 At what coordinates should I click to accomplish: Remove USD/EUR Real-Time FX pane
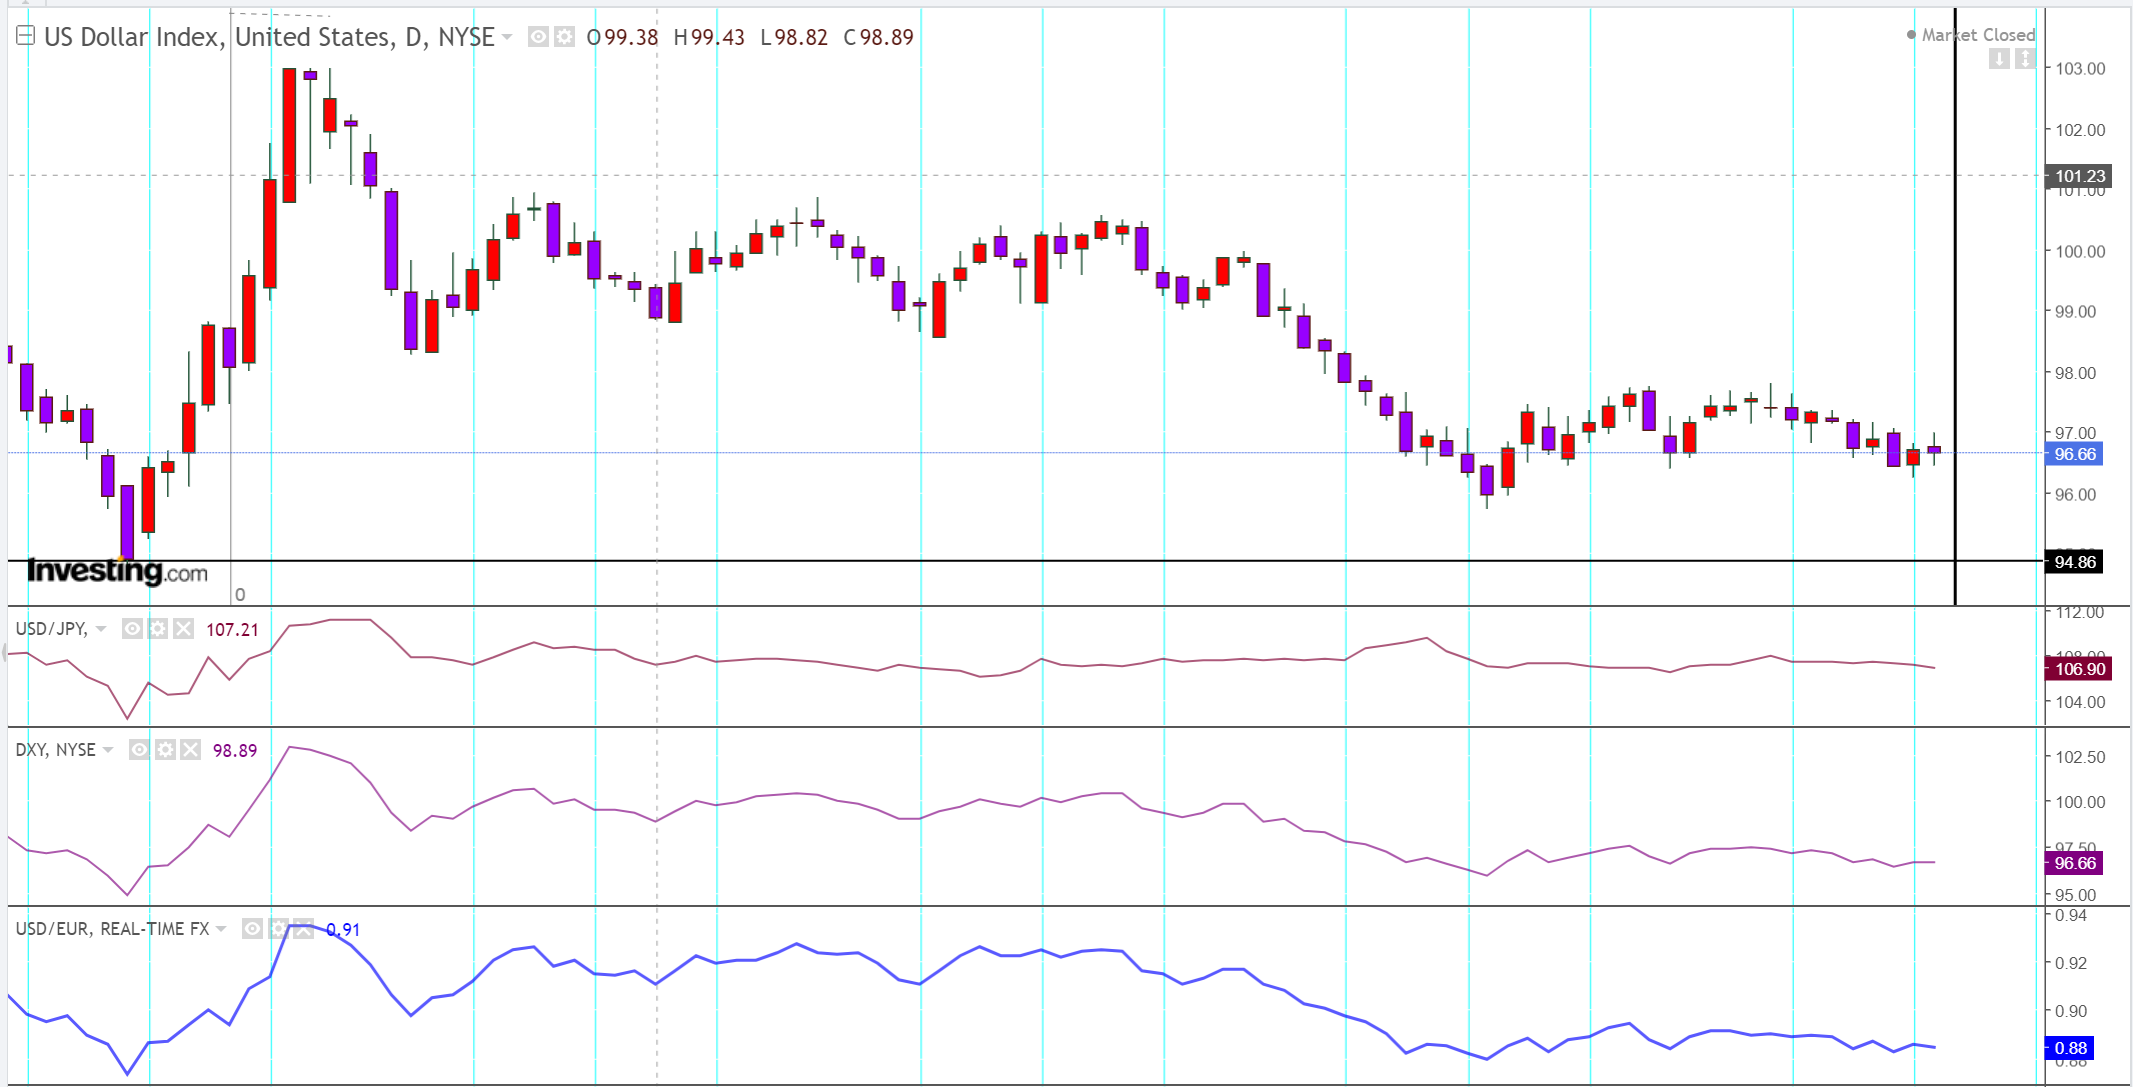click(x=303, y=929)
